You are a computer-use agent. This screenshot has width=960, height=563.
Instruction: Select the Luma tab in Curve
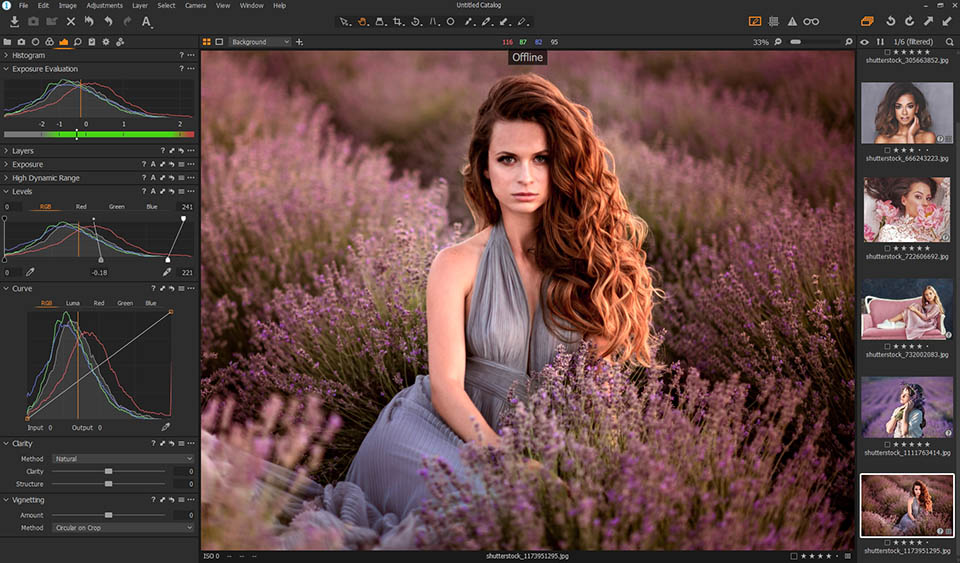tap(73, 303)
